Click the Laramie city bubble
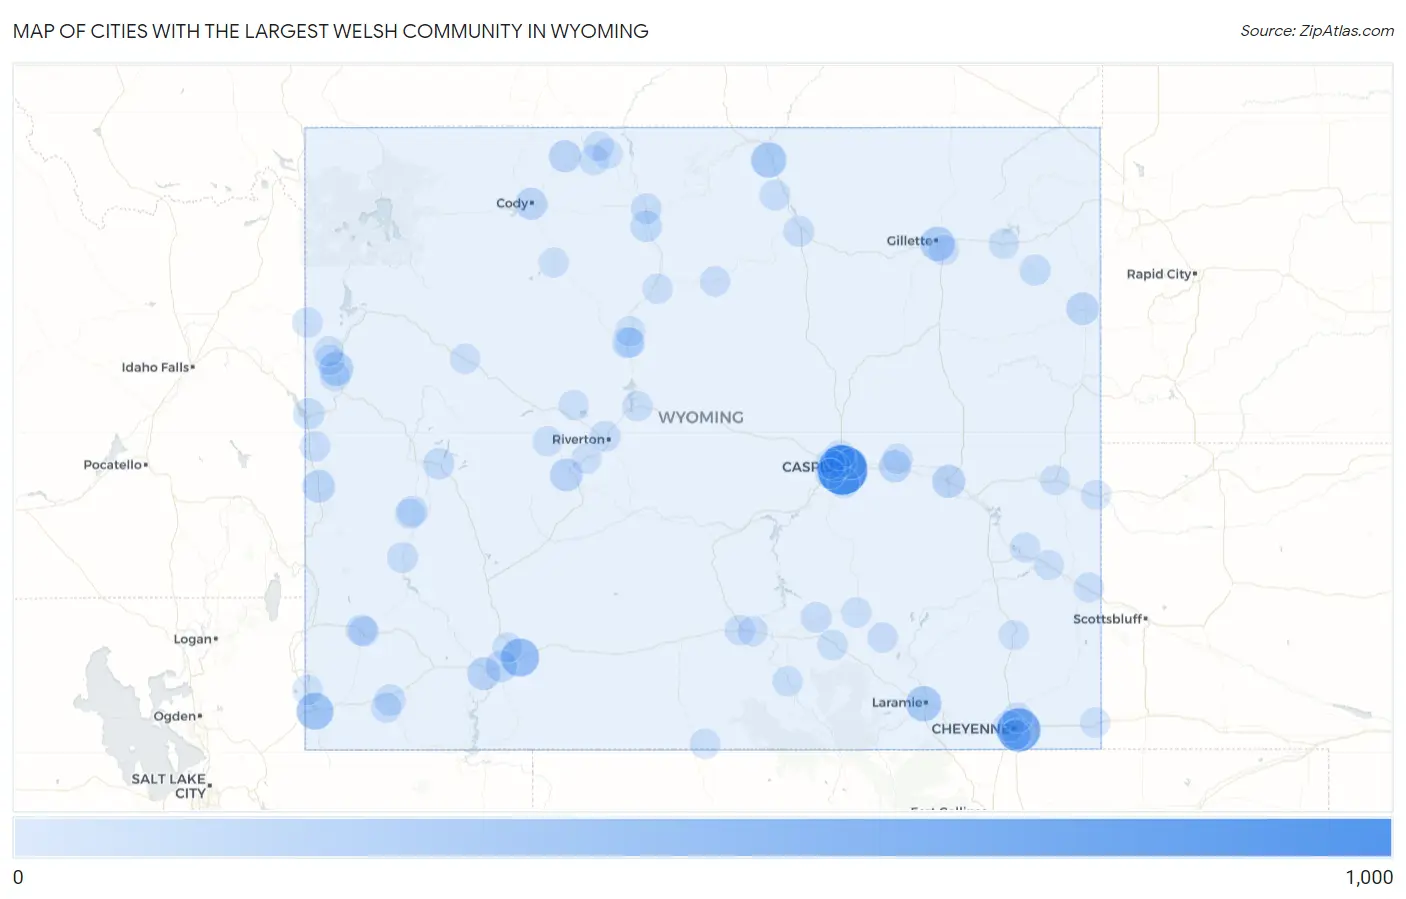Image resolution: width=1406 pixels, height=899 pixels. click(923, 704)
